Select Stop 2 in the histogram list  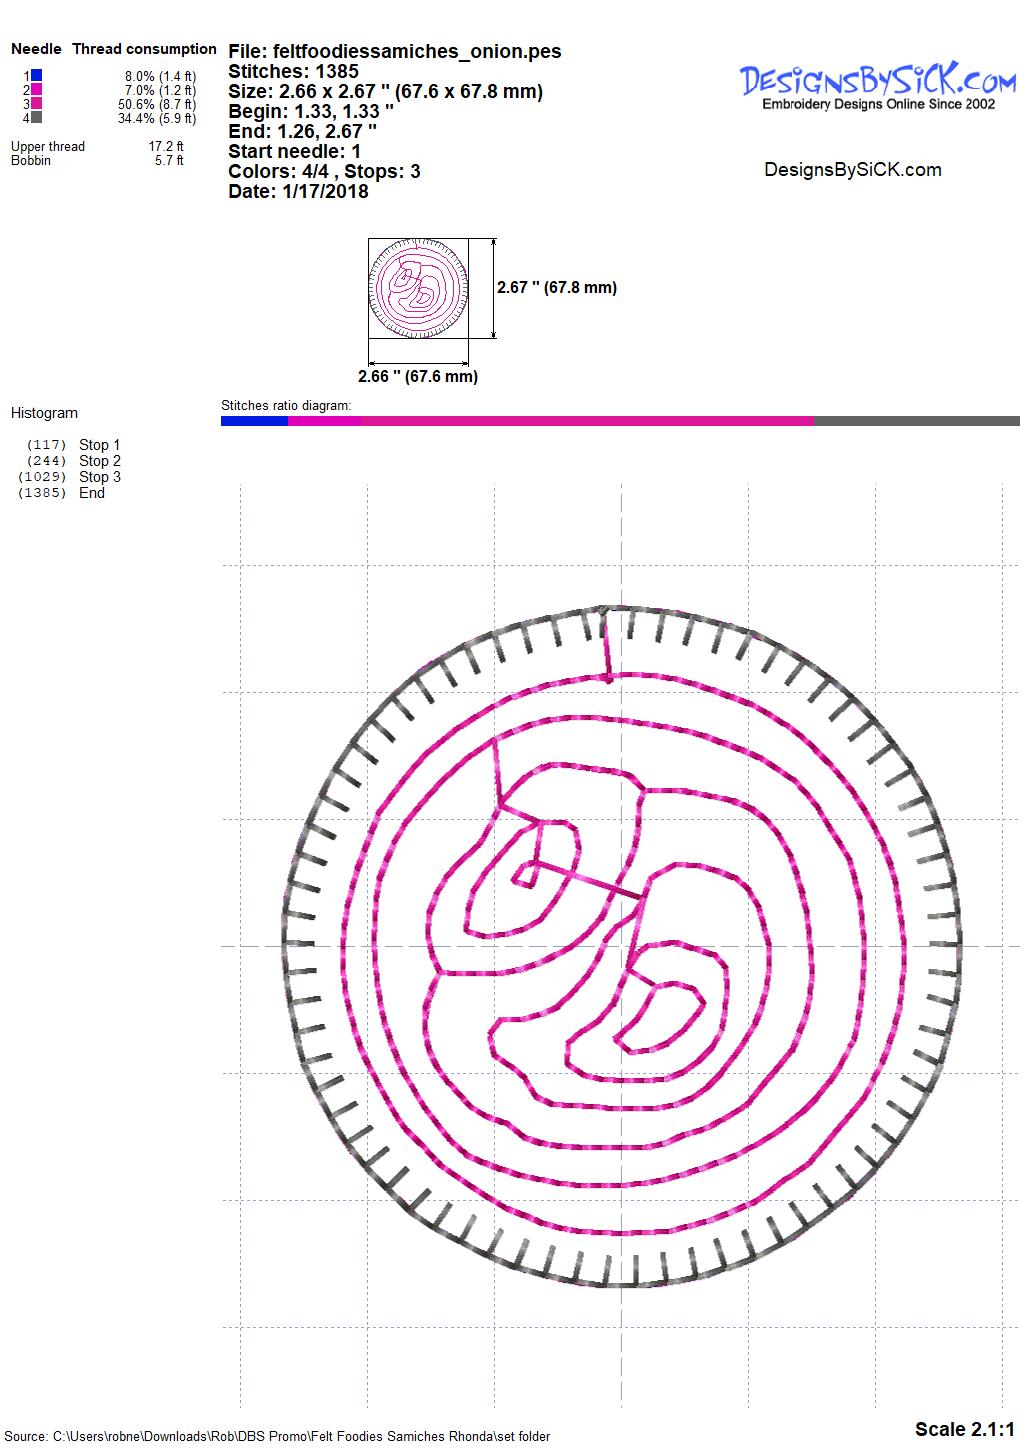pos(99,461)
